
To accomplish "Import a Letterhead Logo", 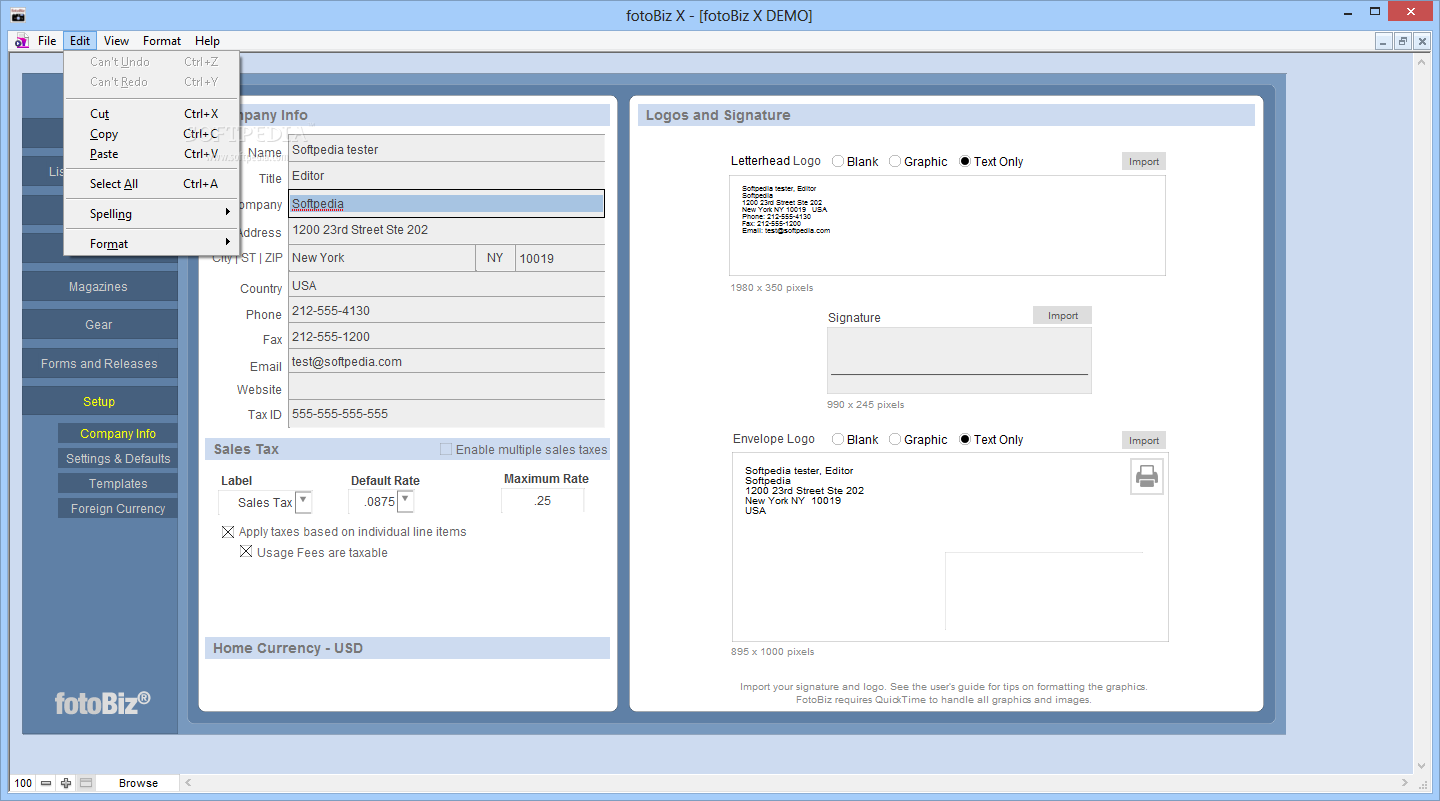I will coord(1144,161).
